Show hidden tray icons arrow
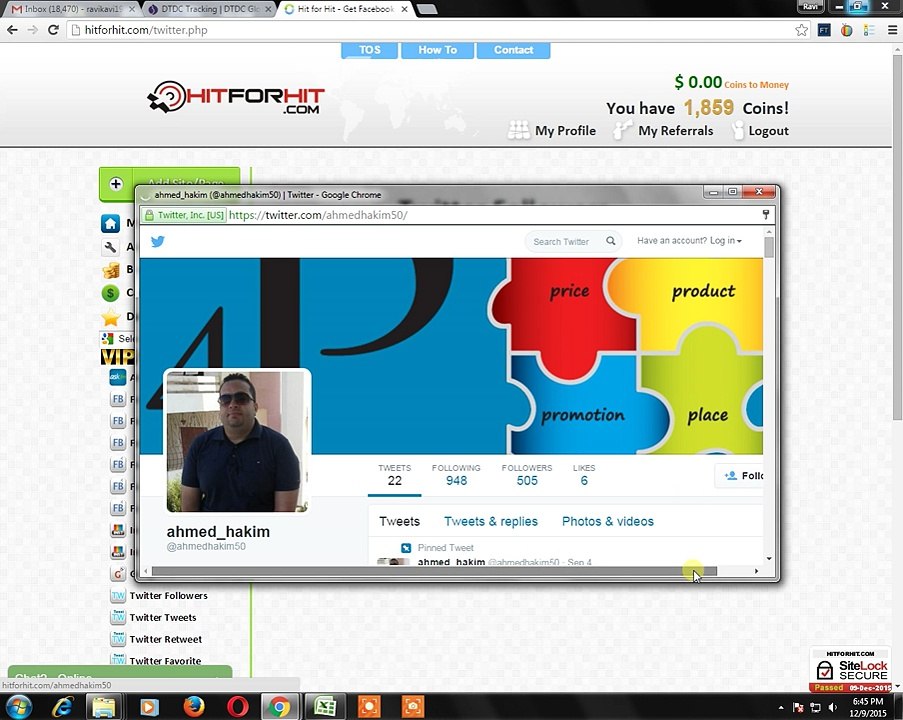The width and height of the screenshot is (903, 720). pos(781,707)
